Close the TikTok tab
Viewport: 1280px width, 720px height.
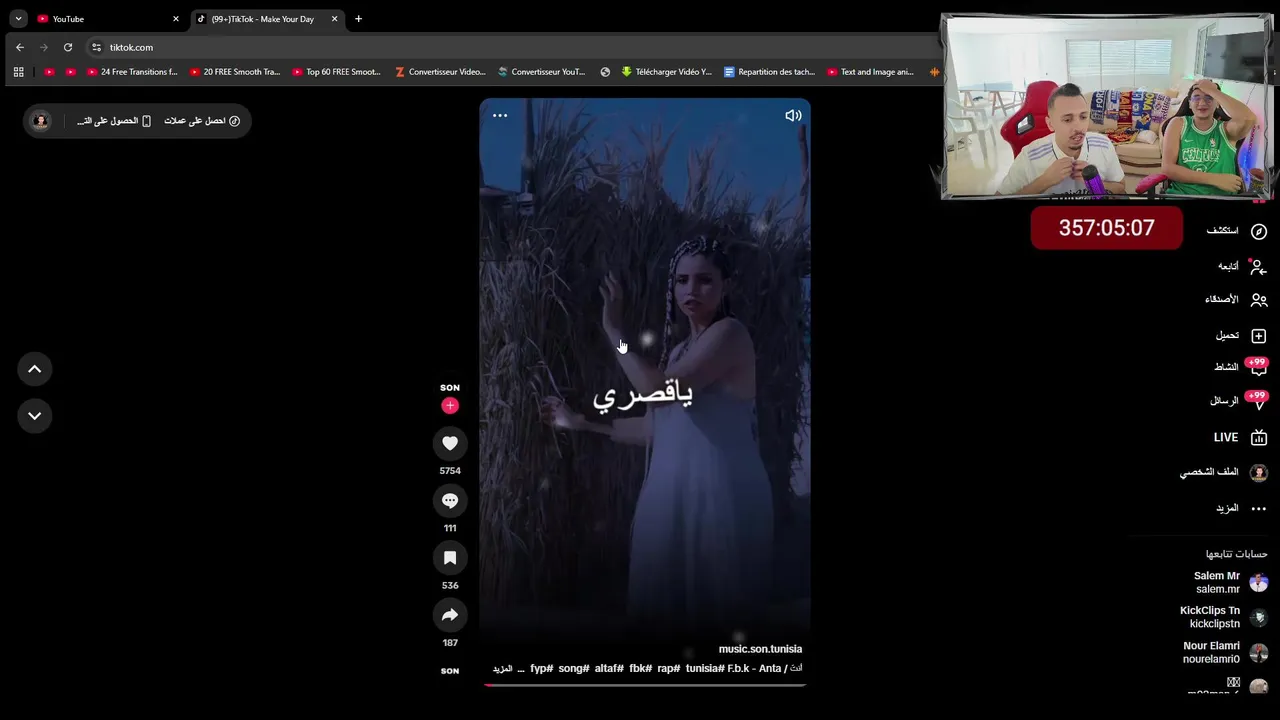335,19
